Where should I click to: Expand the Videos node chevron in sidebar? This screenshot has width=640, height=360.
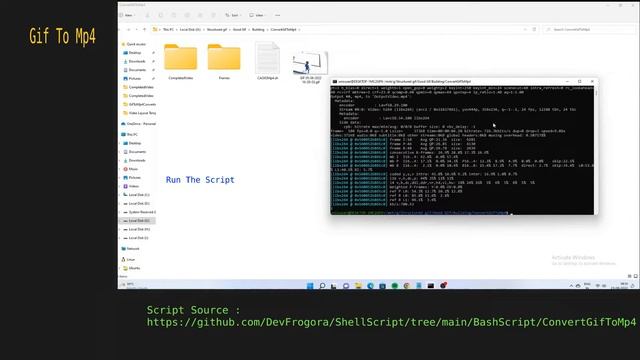click(120, 186)
